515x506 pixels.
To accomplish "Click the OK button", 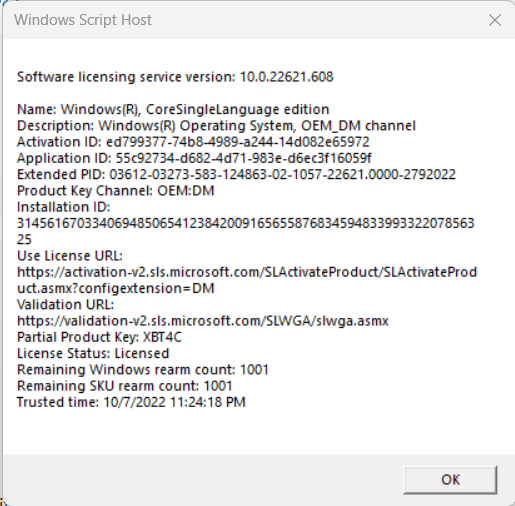I will coord(450,480).
